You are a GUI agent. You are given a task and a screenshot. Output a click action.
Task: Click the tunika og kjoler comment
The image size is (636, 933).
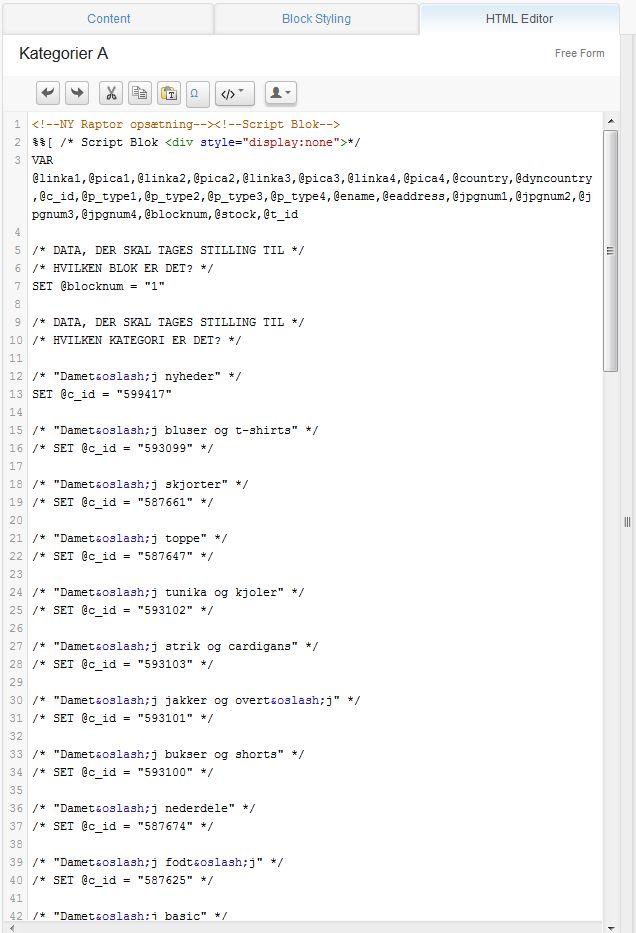168,592
